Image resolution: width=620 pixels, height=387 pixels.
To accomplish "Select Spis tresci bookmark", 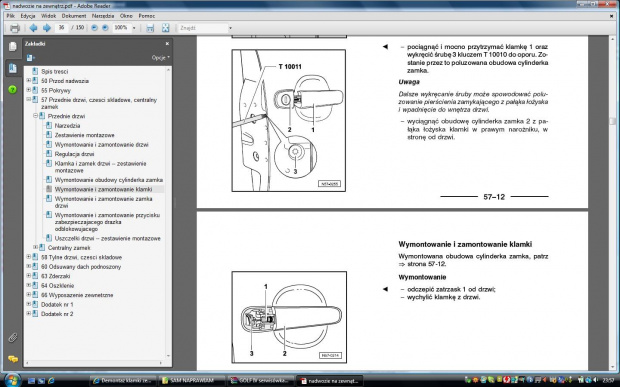I will pos(55,72).
